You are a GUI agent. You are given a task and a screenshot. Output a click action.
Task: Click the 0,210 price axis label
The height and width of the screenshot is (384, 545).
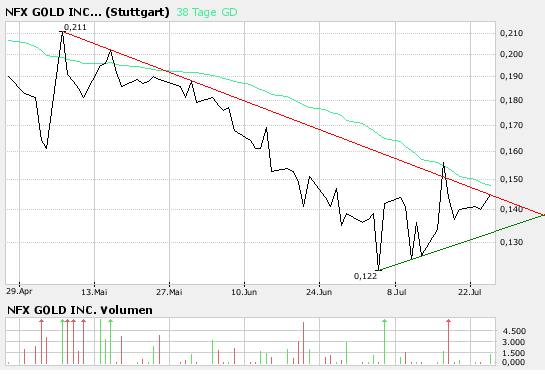click(511, 33)
